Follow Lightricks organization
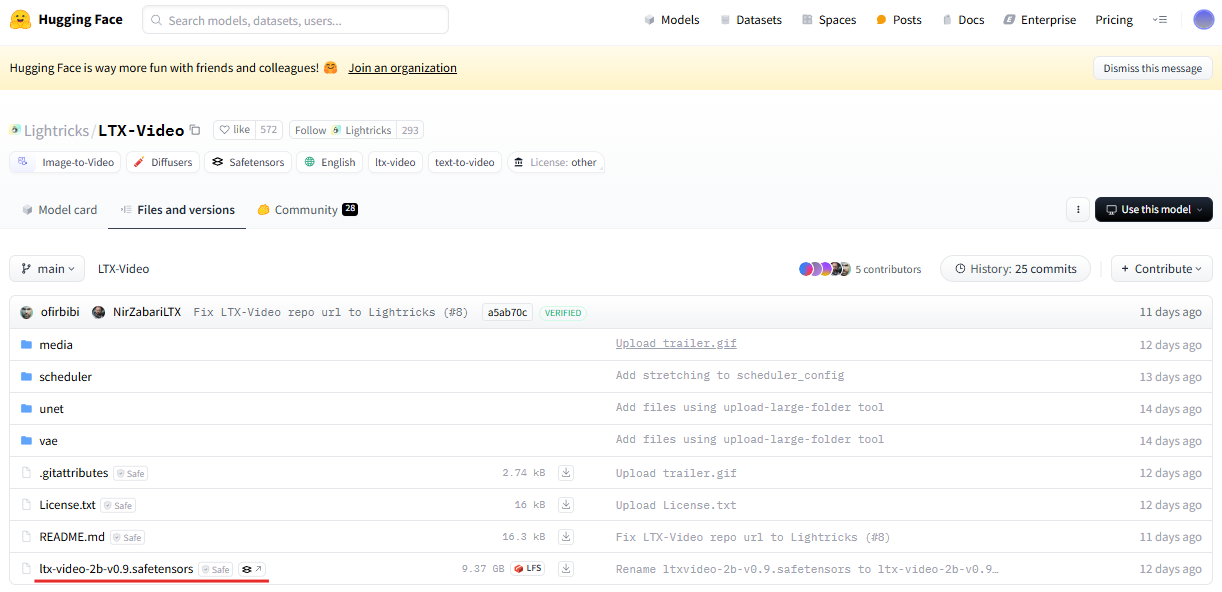1222x592 pixels. tap(343, 130)
